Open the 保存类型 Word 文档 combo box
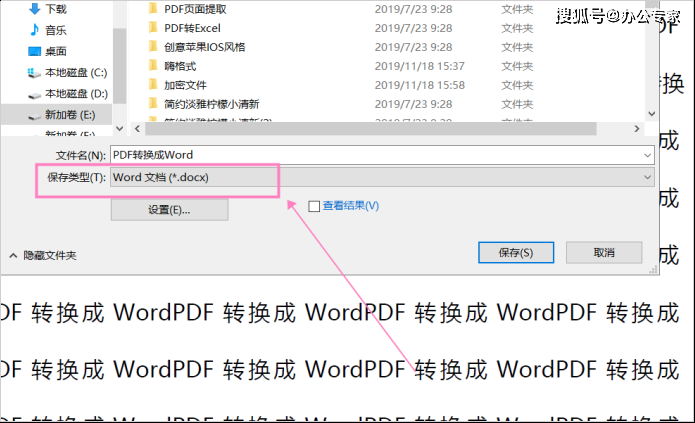The height and width of the screenshot is (423, 695). (382, 177)
